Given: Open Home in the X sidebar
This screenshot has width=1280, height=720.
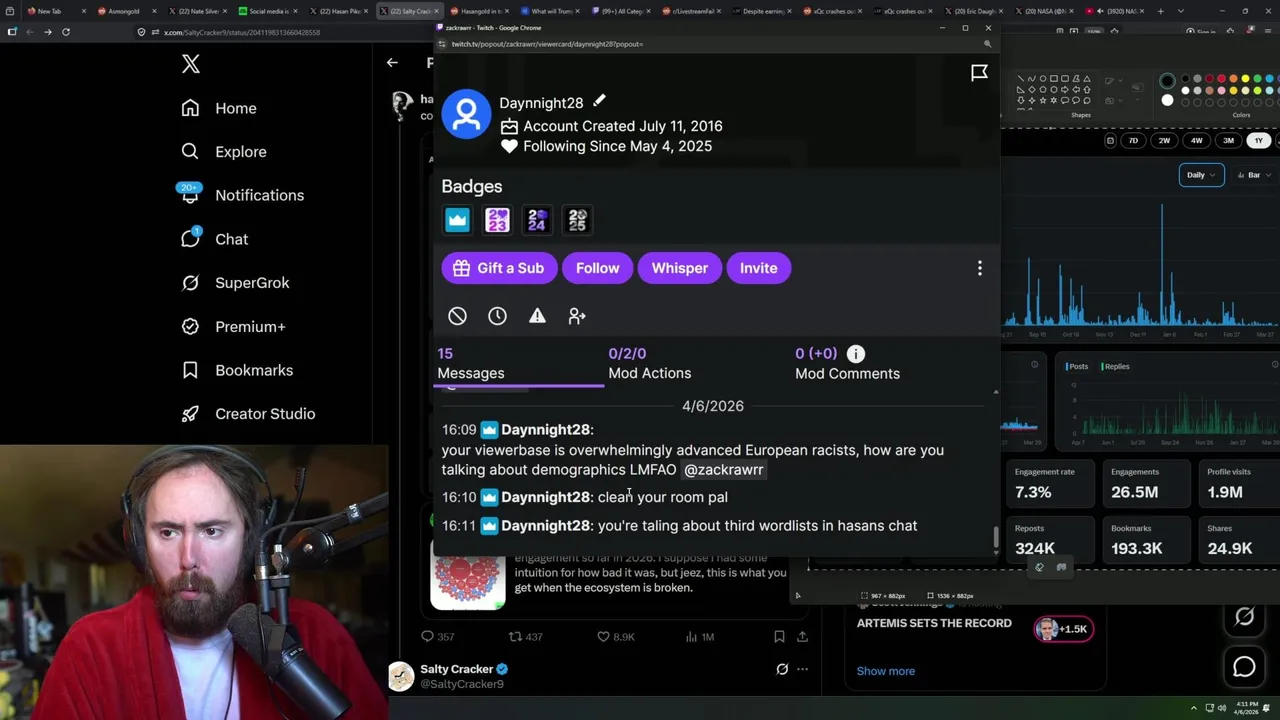Looking at the screenshot, I should 219,108.
